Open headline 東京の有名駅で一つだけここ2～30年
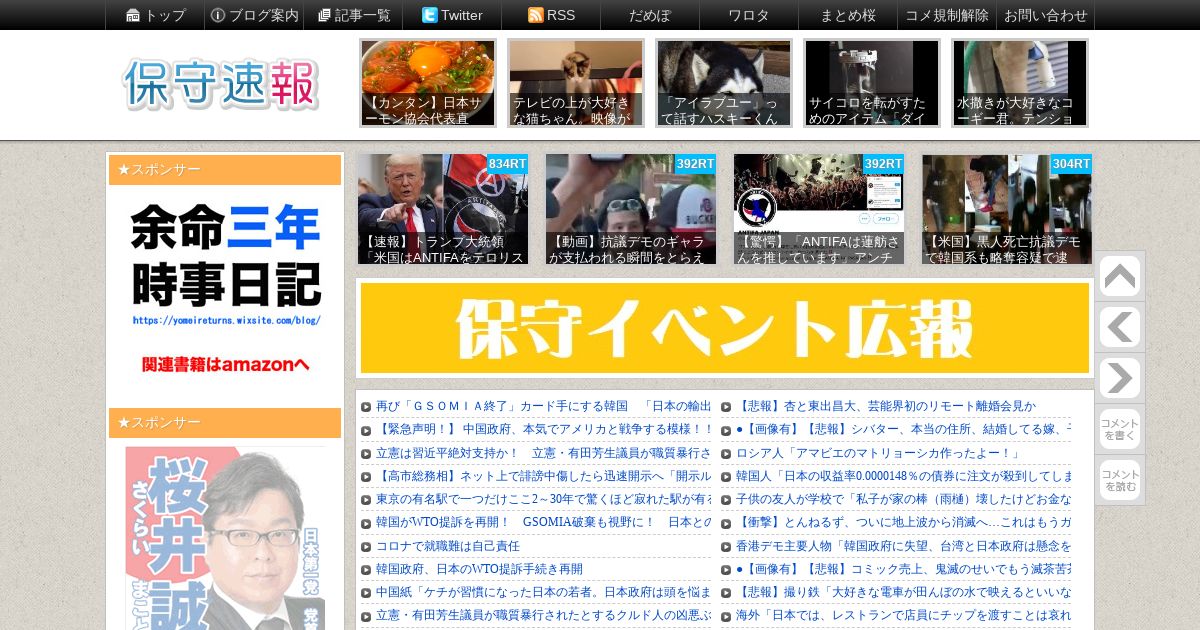Viewport: 1200px width, 630px height. point(543,499)
